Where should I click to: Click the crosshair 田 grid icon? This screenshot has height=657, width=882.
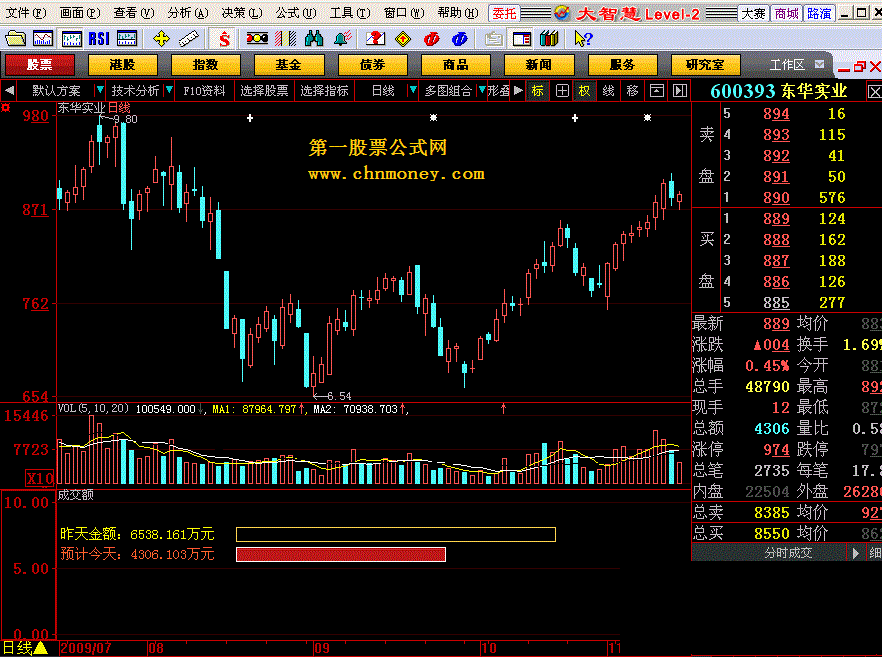tap(562, 91)
